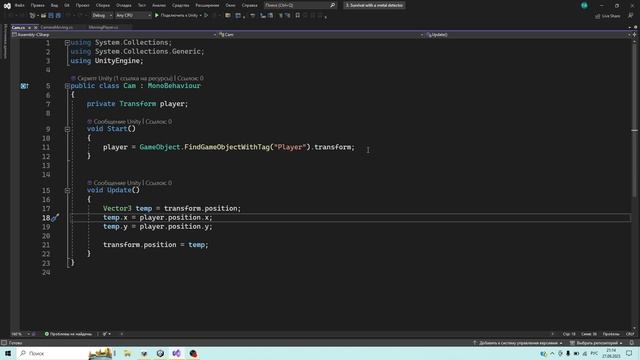Open the Тест menu

141,5
